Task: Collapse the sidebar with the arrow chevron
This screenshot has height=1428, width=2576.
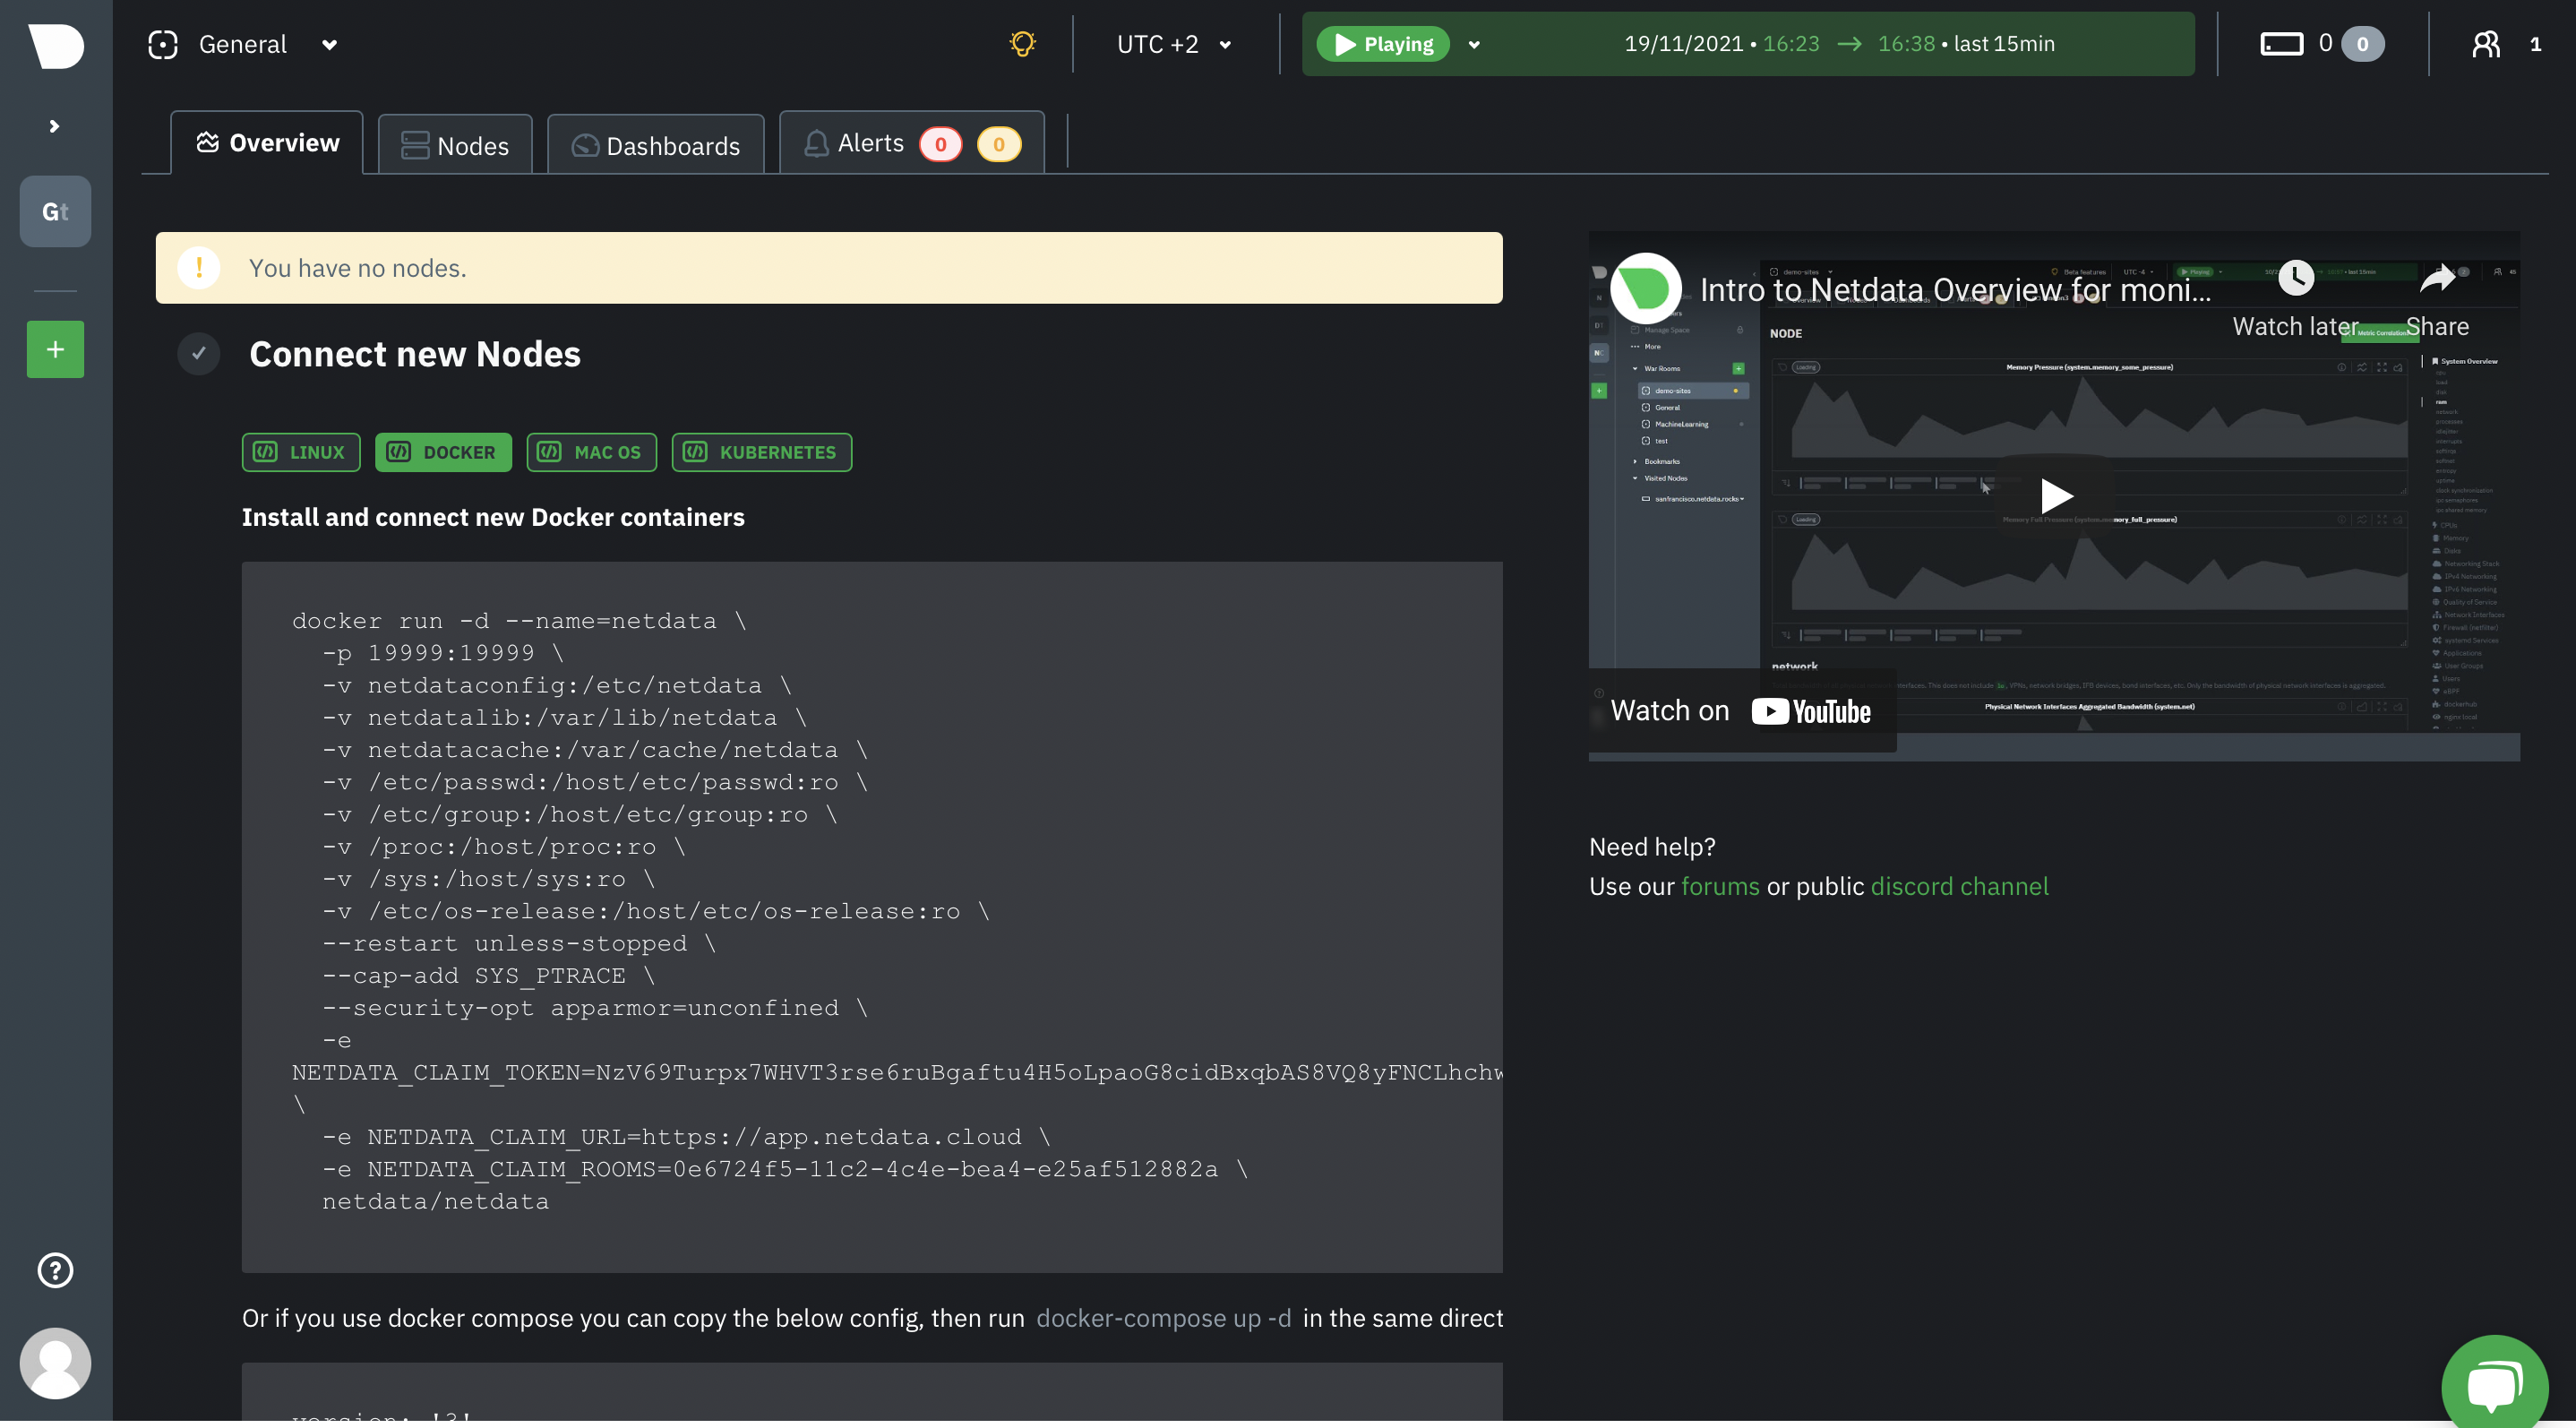Action: 55,126
